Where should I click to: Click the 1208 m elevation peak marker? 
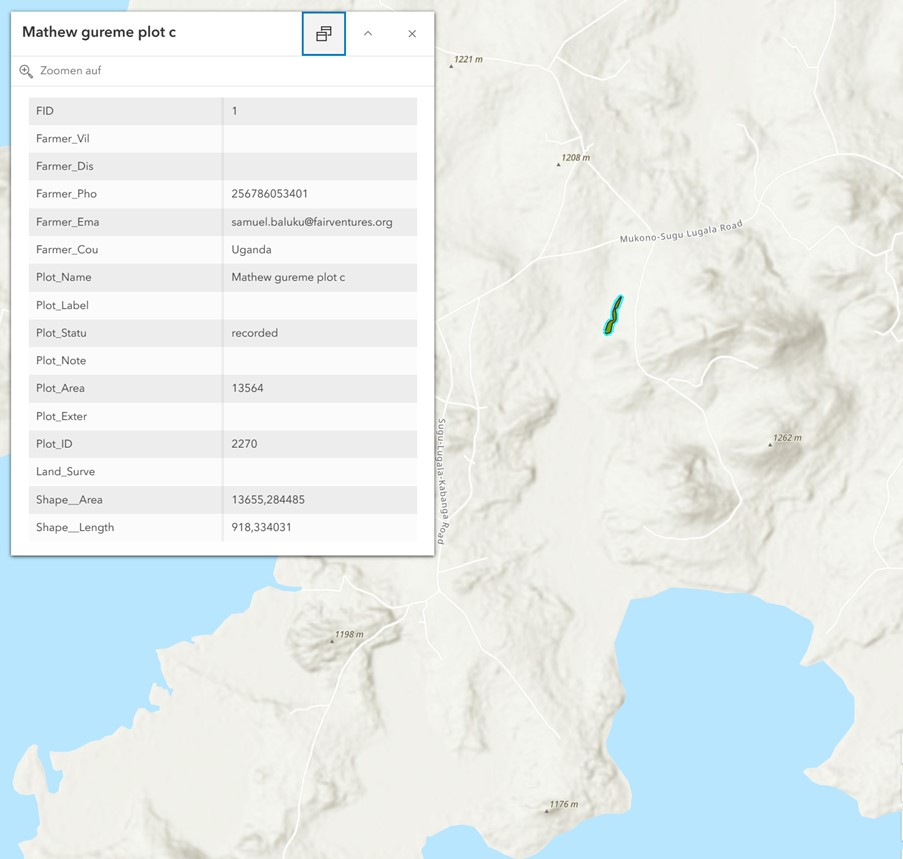pyautogui.click(x=559, y=164)
